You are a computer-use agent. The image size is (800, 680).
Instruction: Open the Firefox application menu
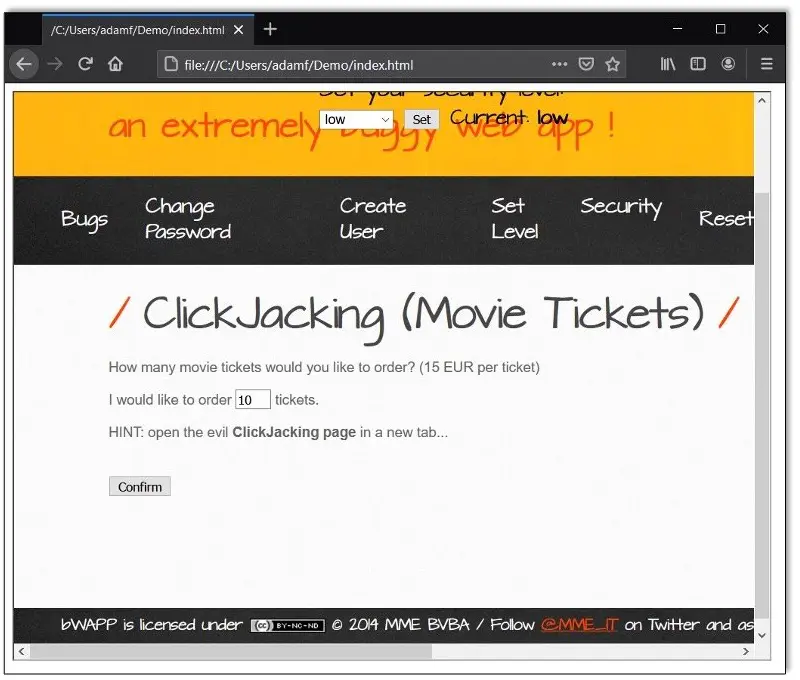766,63
